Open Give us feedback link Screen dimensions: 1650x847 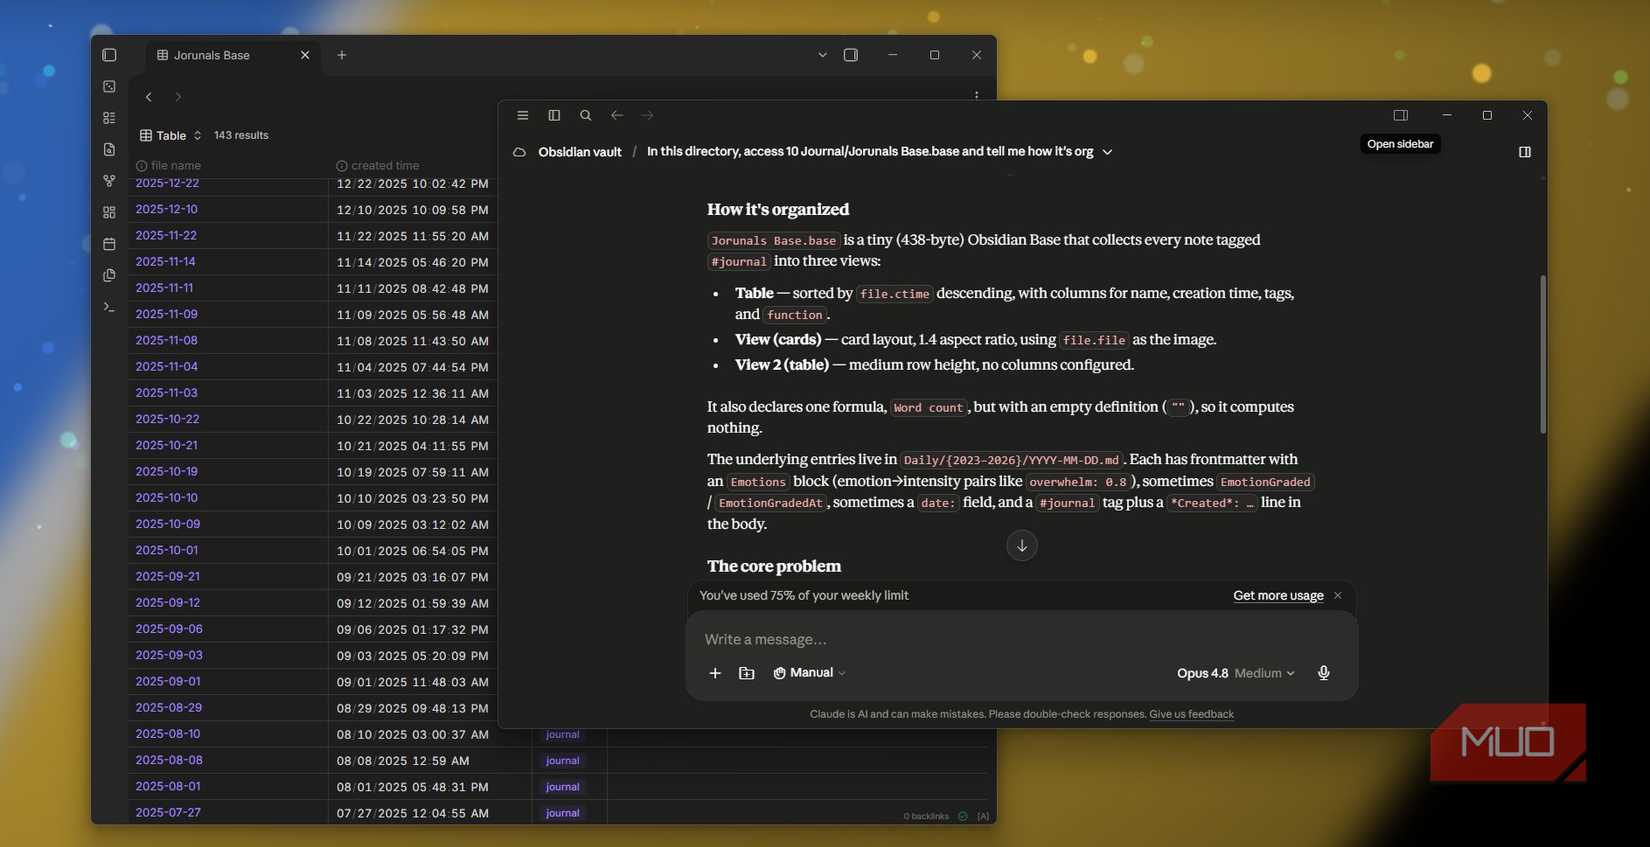pyautogui.click(x=1191, y=714)
